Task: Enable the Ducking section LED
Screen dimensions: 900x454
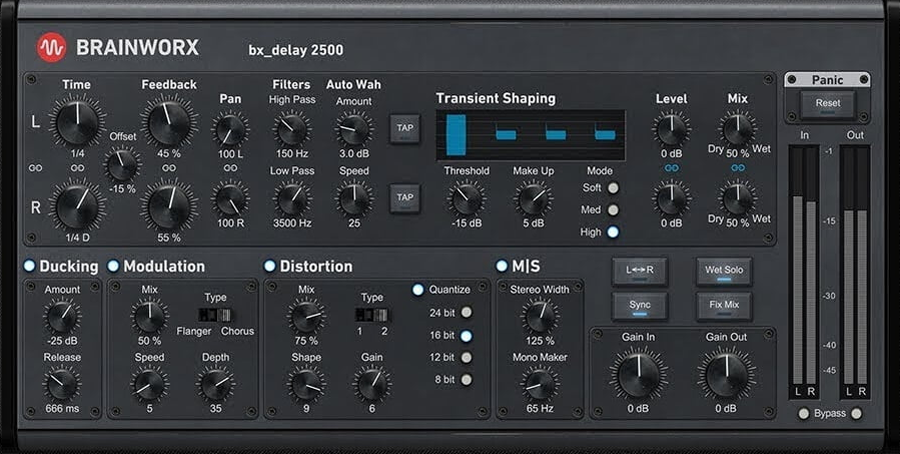Action: 29,266
